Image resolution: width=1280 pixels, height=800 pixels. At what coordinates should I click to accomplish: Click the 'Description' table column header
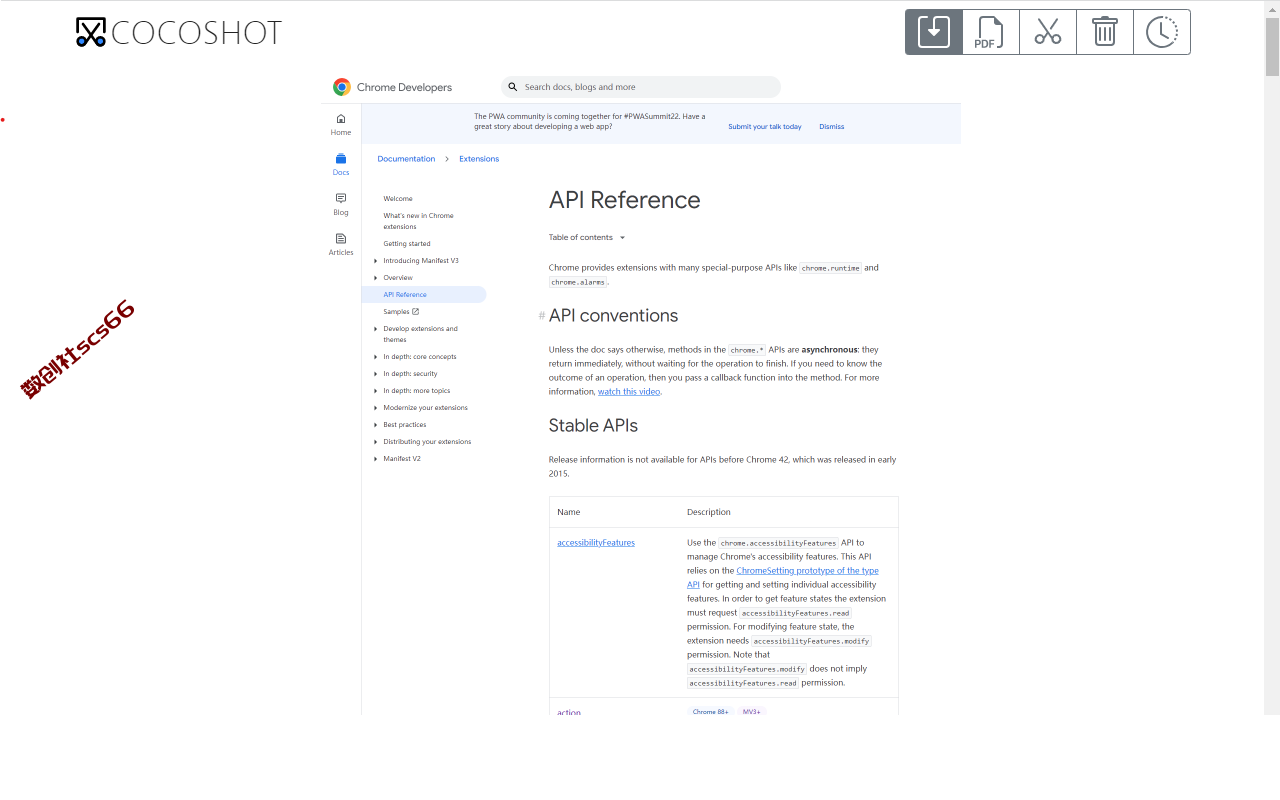click(x=709, y=512)
